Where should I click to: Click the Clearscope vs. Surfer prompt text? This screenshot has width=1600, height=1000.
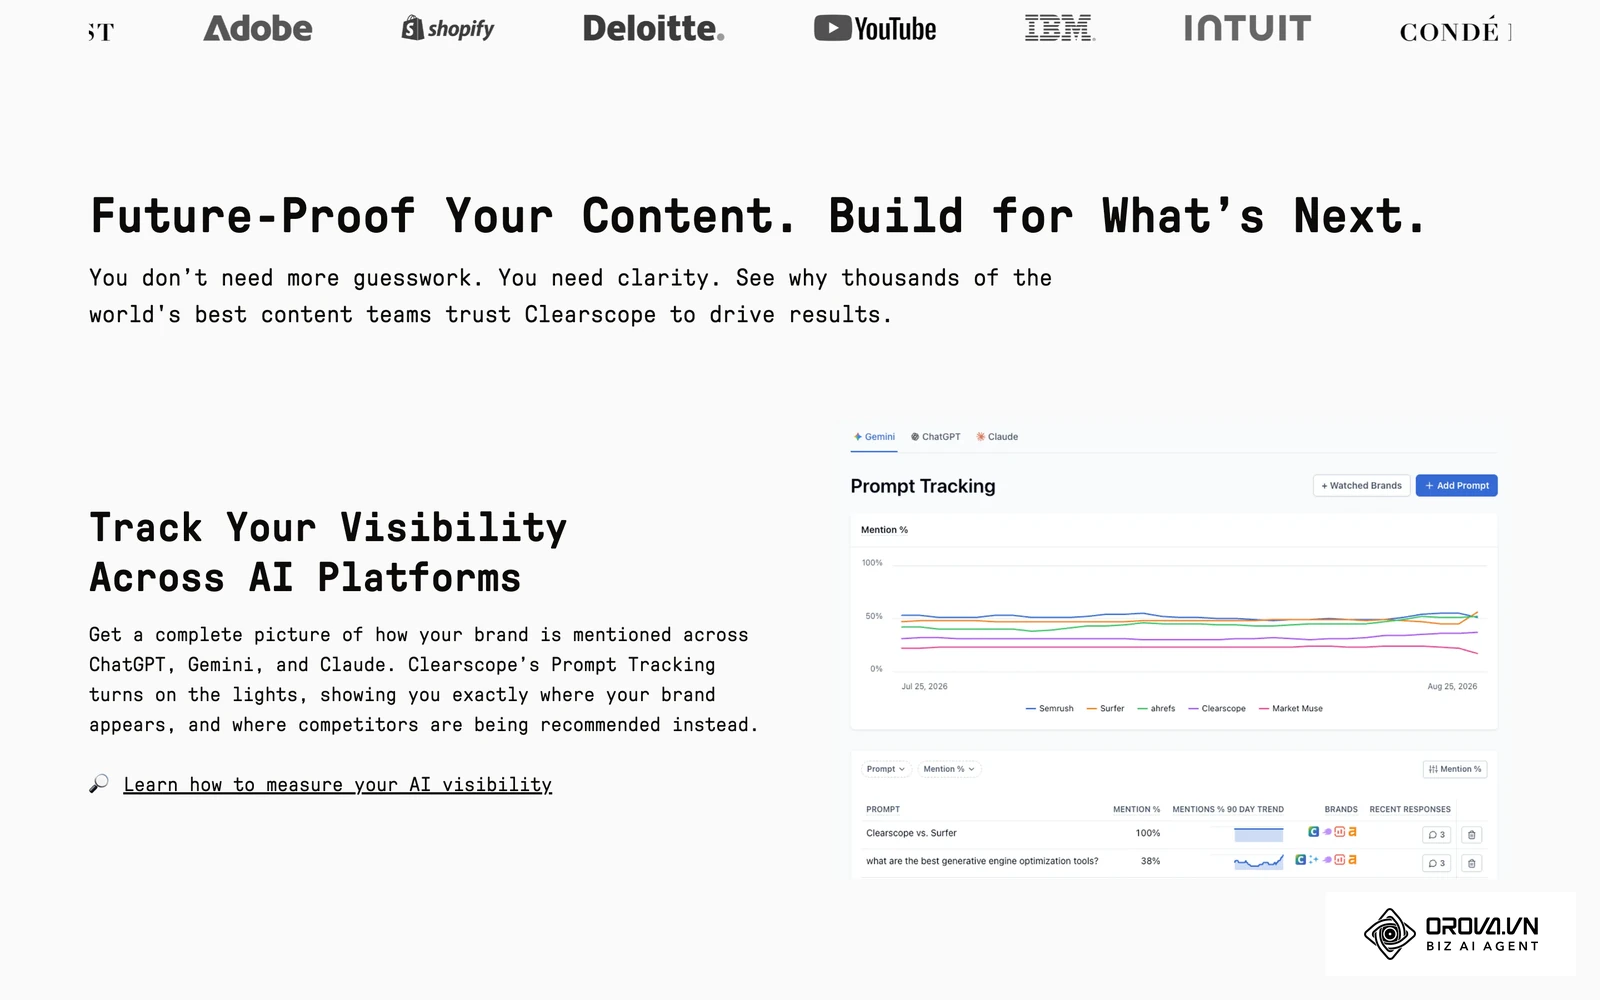coord(911,833)
